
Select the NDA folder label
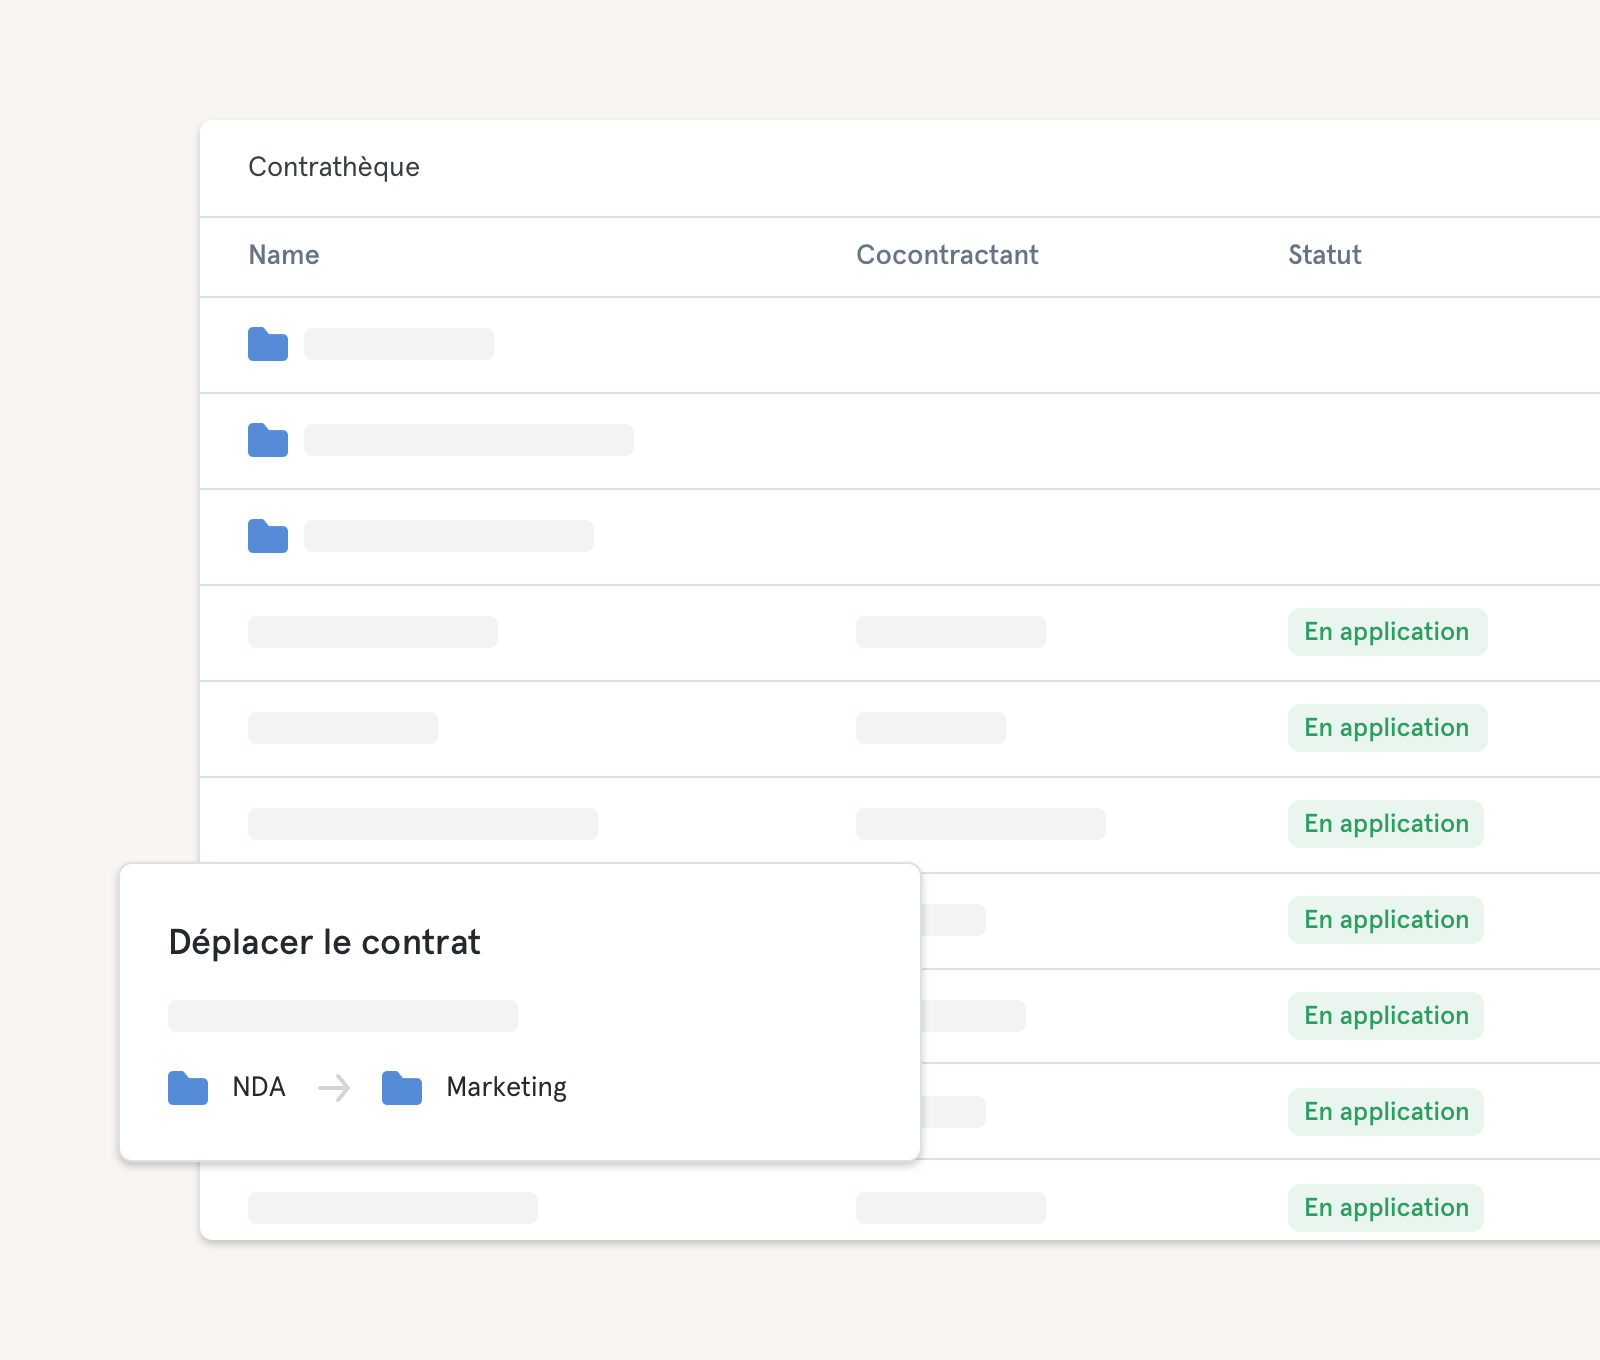[x=259, y=1087]
